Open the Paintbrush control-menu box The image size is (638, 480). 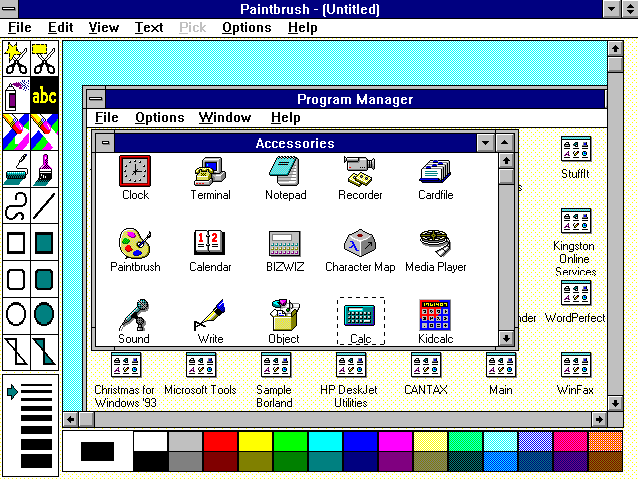(x=9, y=8)
